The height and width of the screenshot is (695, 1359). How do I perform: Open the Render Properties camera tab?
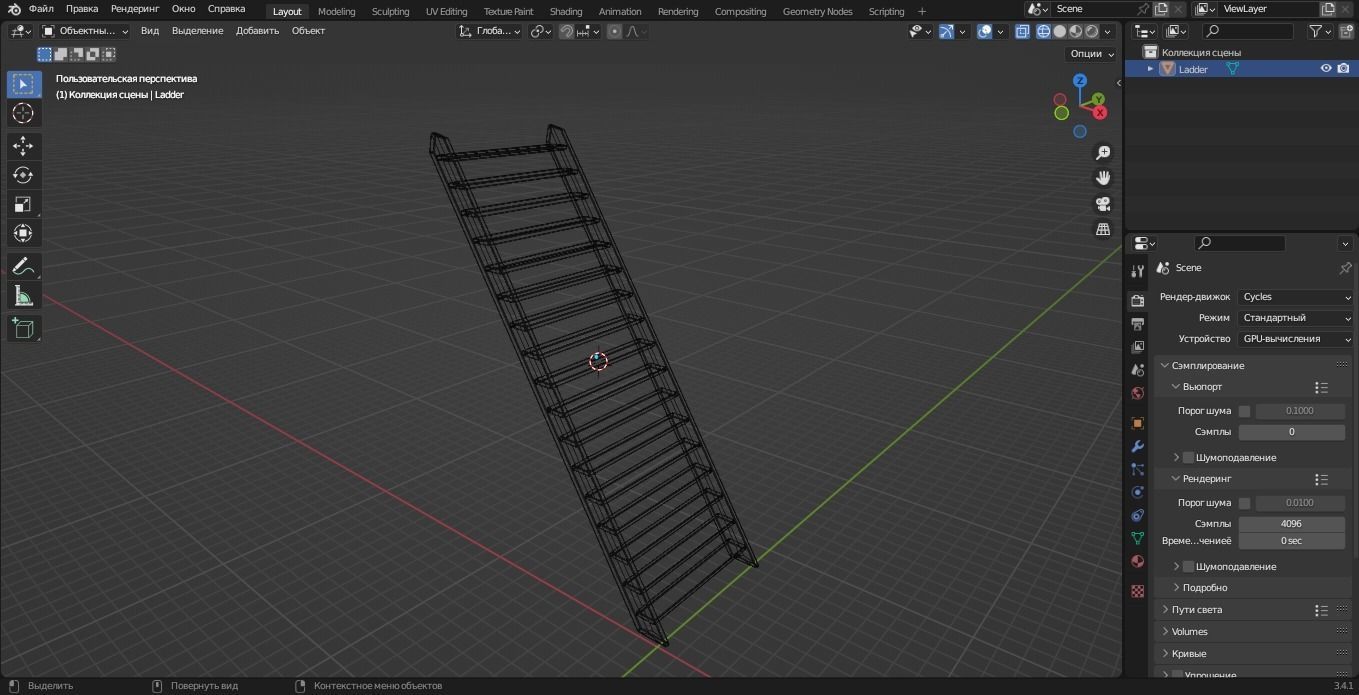[x=1137, y=299]
